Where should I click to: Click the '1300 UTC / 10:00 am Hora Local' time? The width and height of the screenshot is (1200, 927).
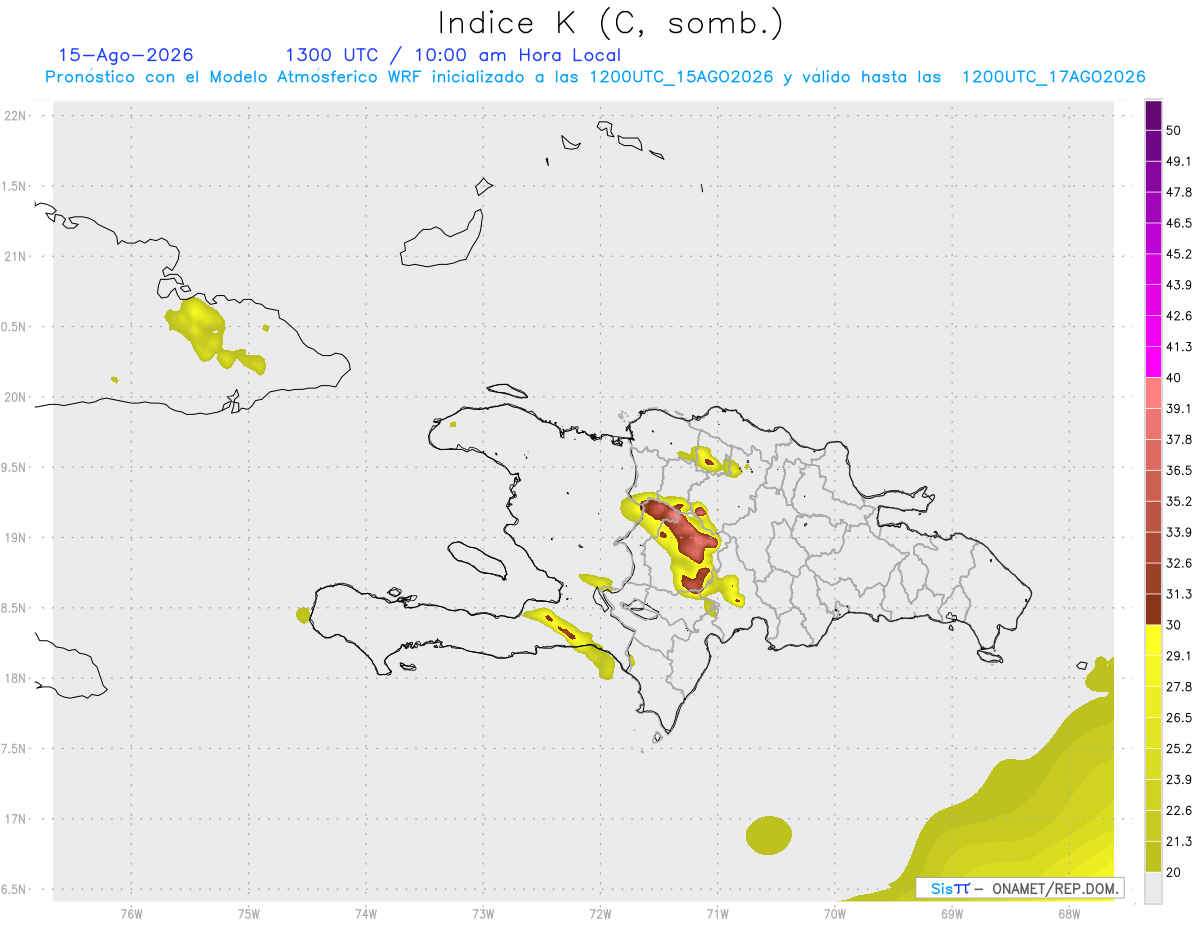point(453,55)
